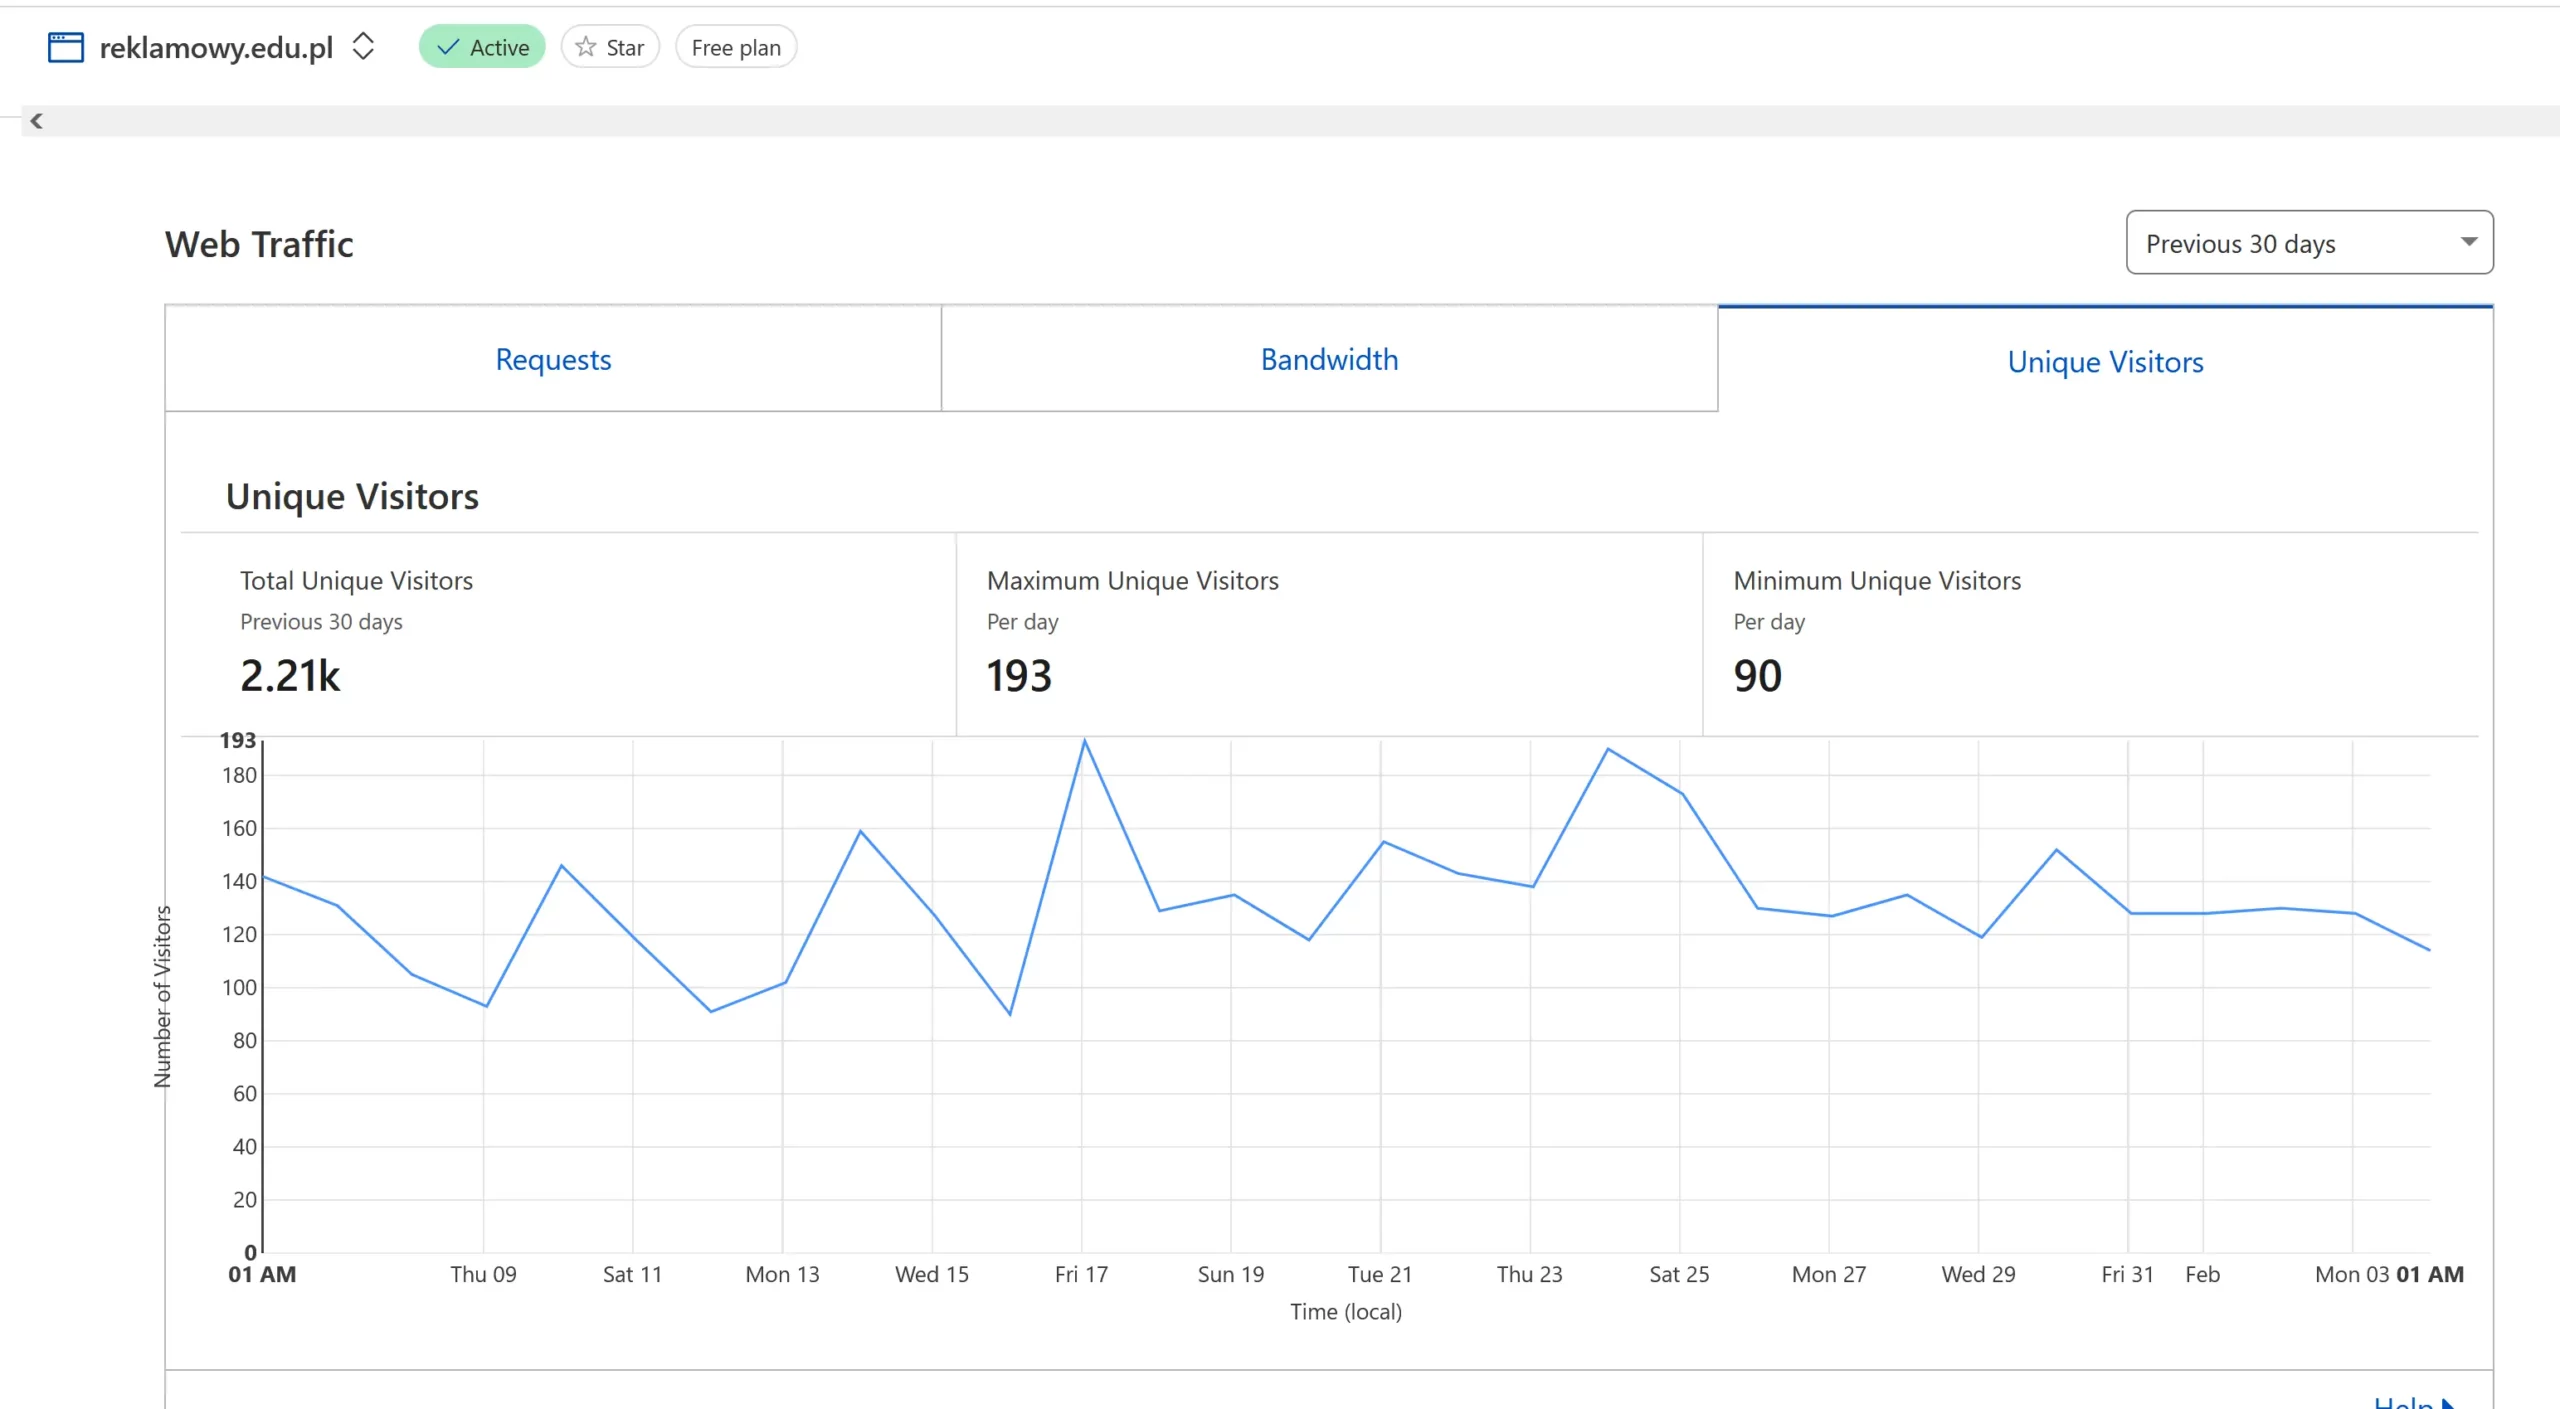Switch to the Requests tab
The width and height of the screenshot is (2560, 1409).
coord(553,359)
